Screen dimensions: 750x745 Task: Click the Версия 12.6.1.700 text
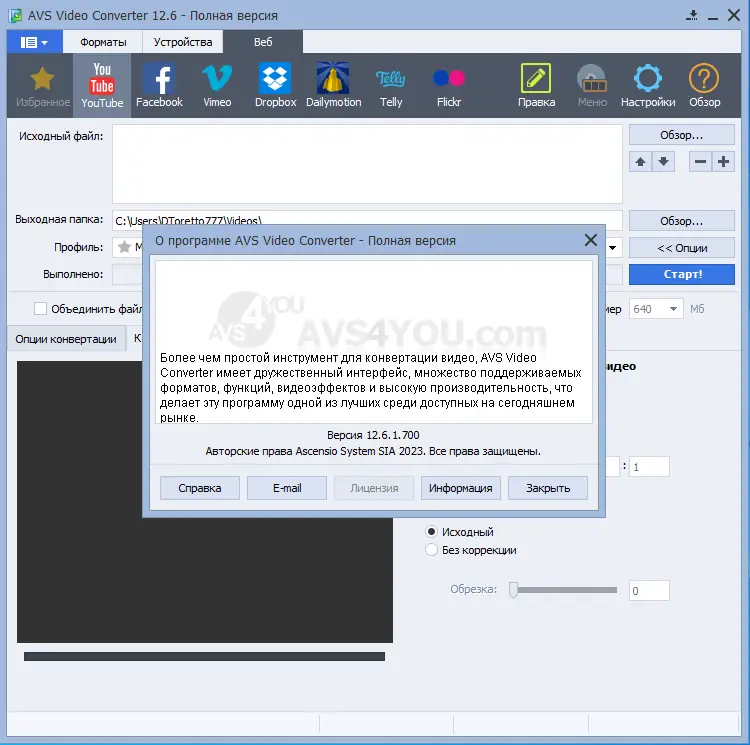(373, 435)
